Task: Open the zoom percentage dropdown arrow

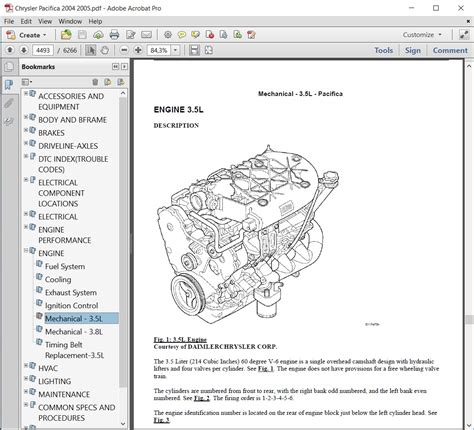Action: pos(175,50)
